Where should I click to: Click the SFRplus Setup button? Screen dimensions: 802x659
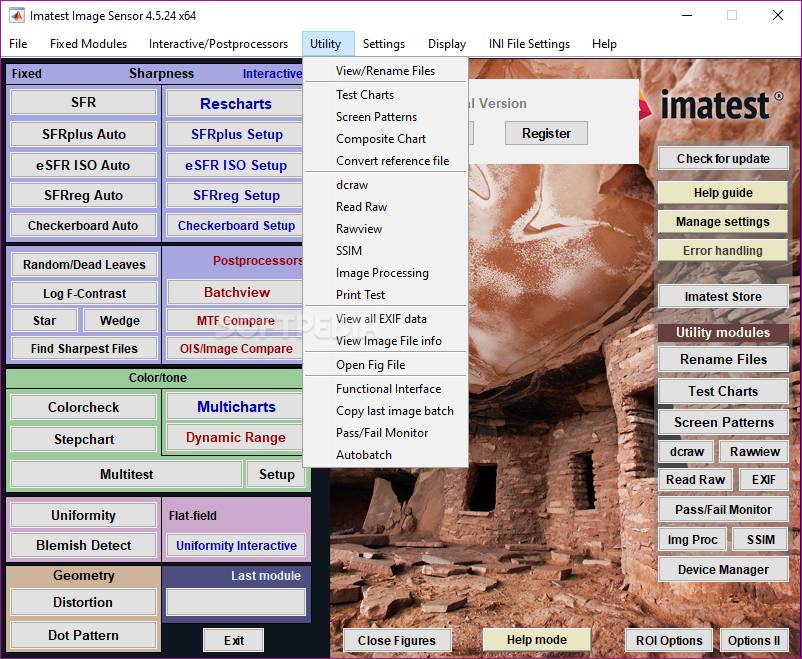(x=236, y=135)
